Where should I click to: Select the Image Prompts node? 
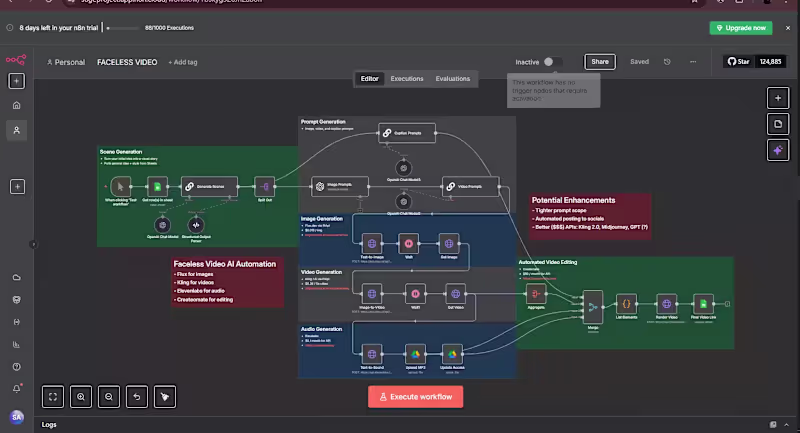click(x=340, y=187)
